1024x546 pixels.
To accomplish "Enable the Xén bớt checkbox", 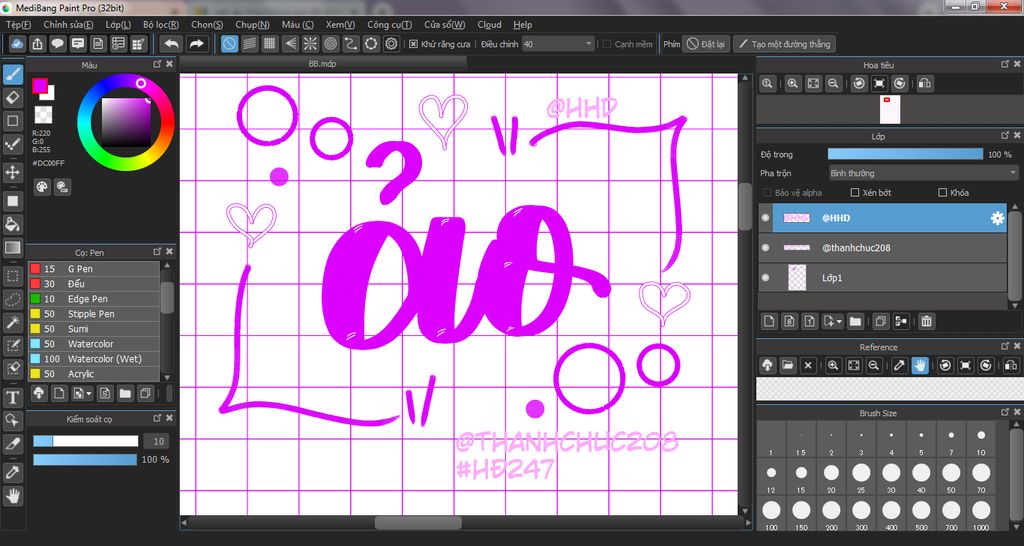I will click(855, 193).
